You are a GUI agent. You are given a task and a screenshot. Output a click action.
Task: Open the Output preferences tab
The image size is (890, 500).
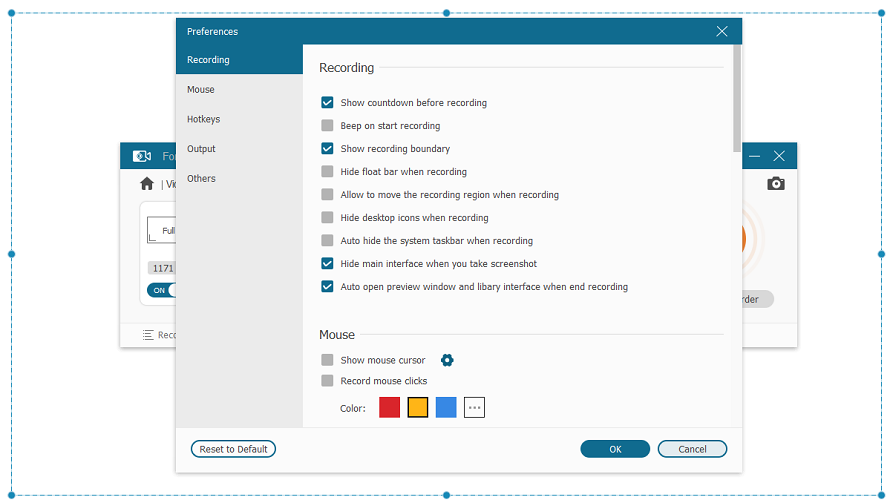[x=239, y=148]
